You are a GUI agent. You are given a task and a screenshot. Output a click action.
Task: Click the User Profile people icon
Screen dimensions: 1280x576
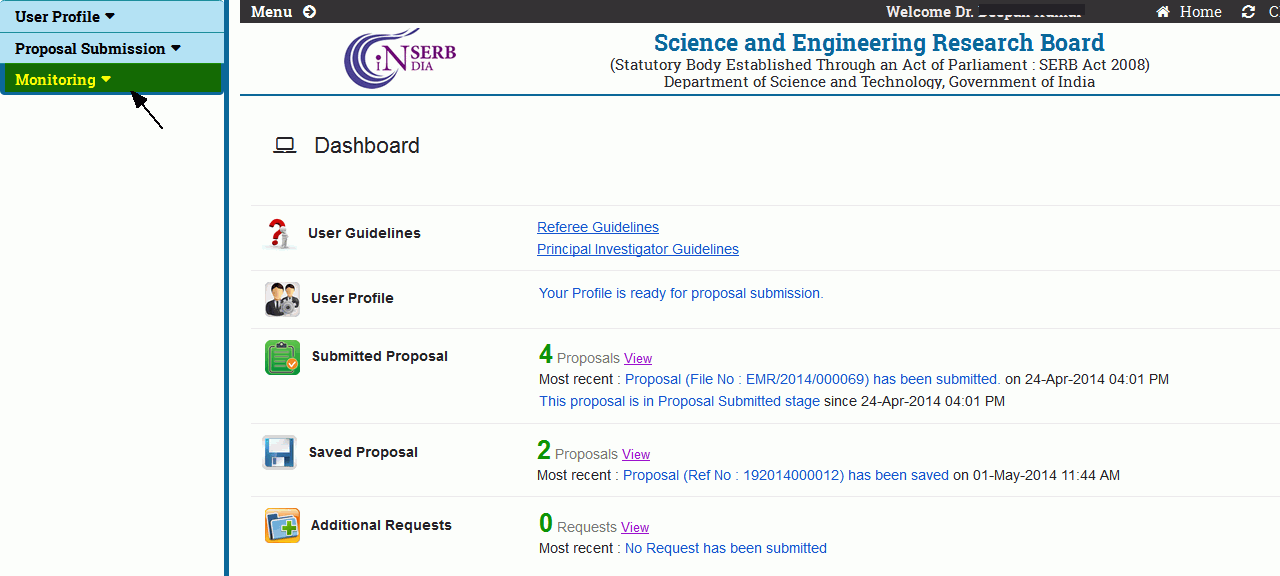coord(282,299)
